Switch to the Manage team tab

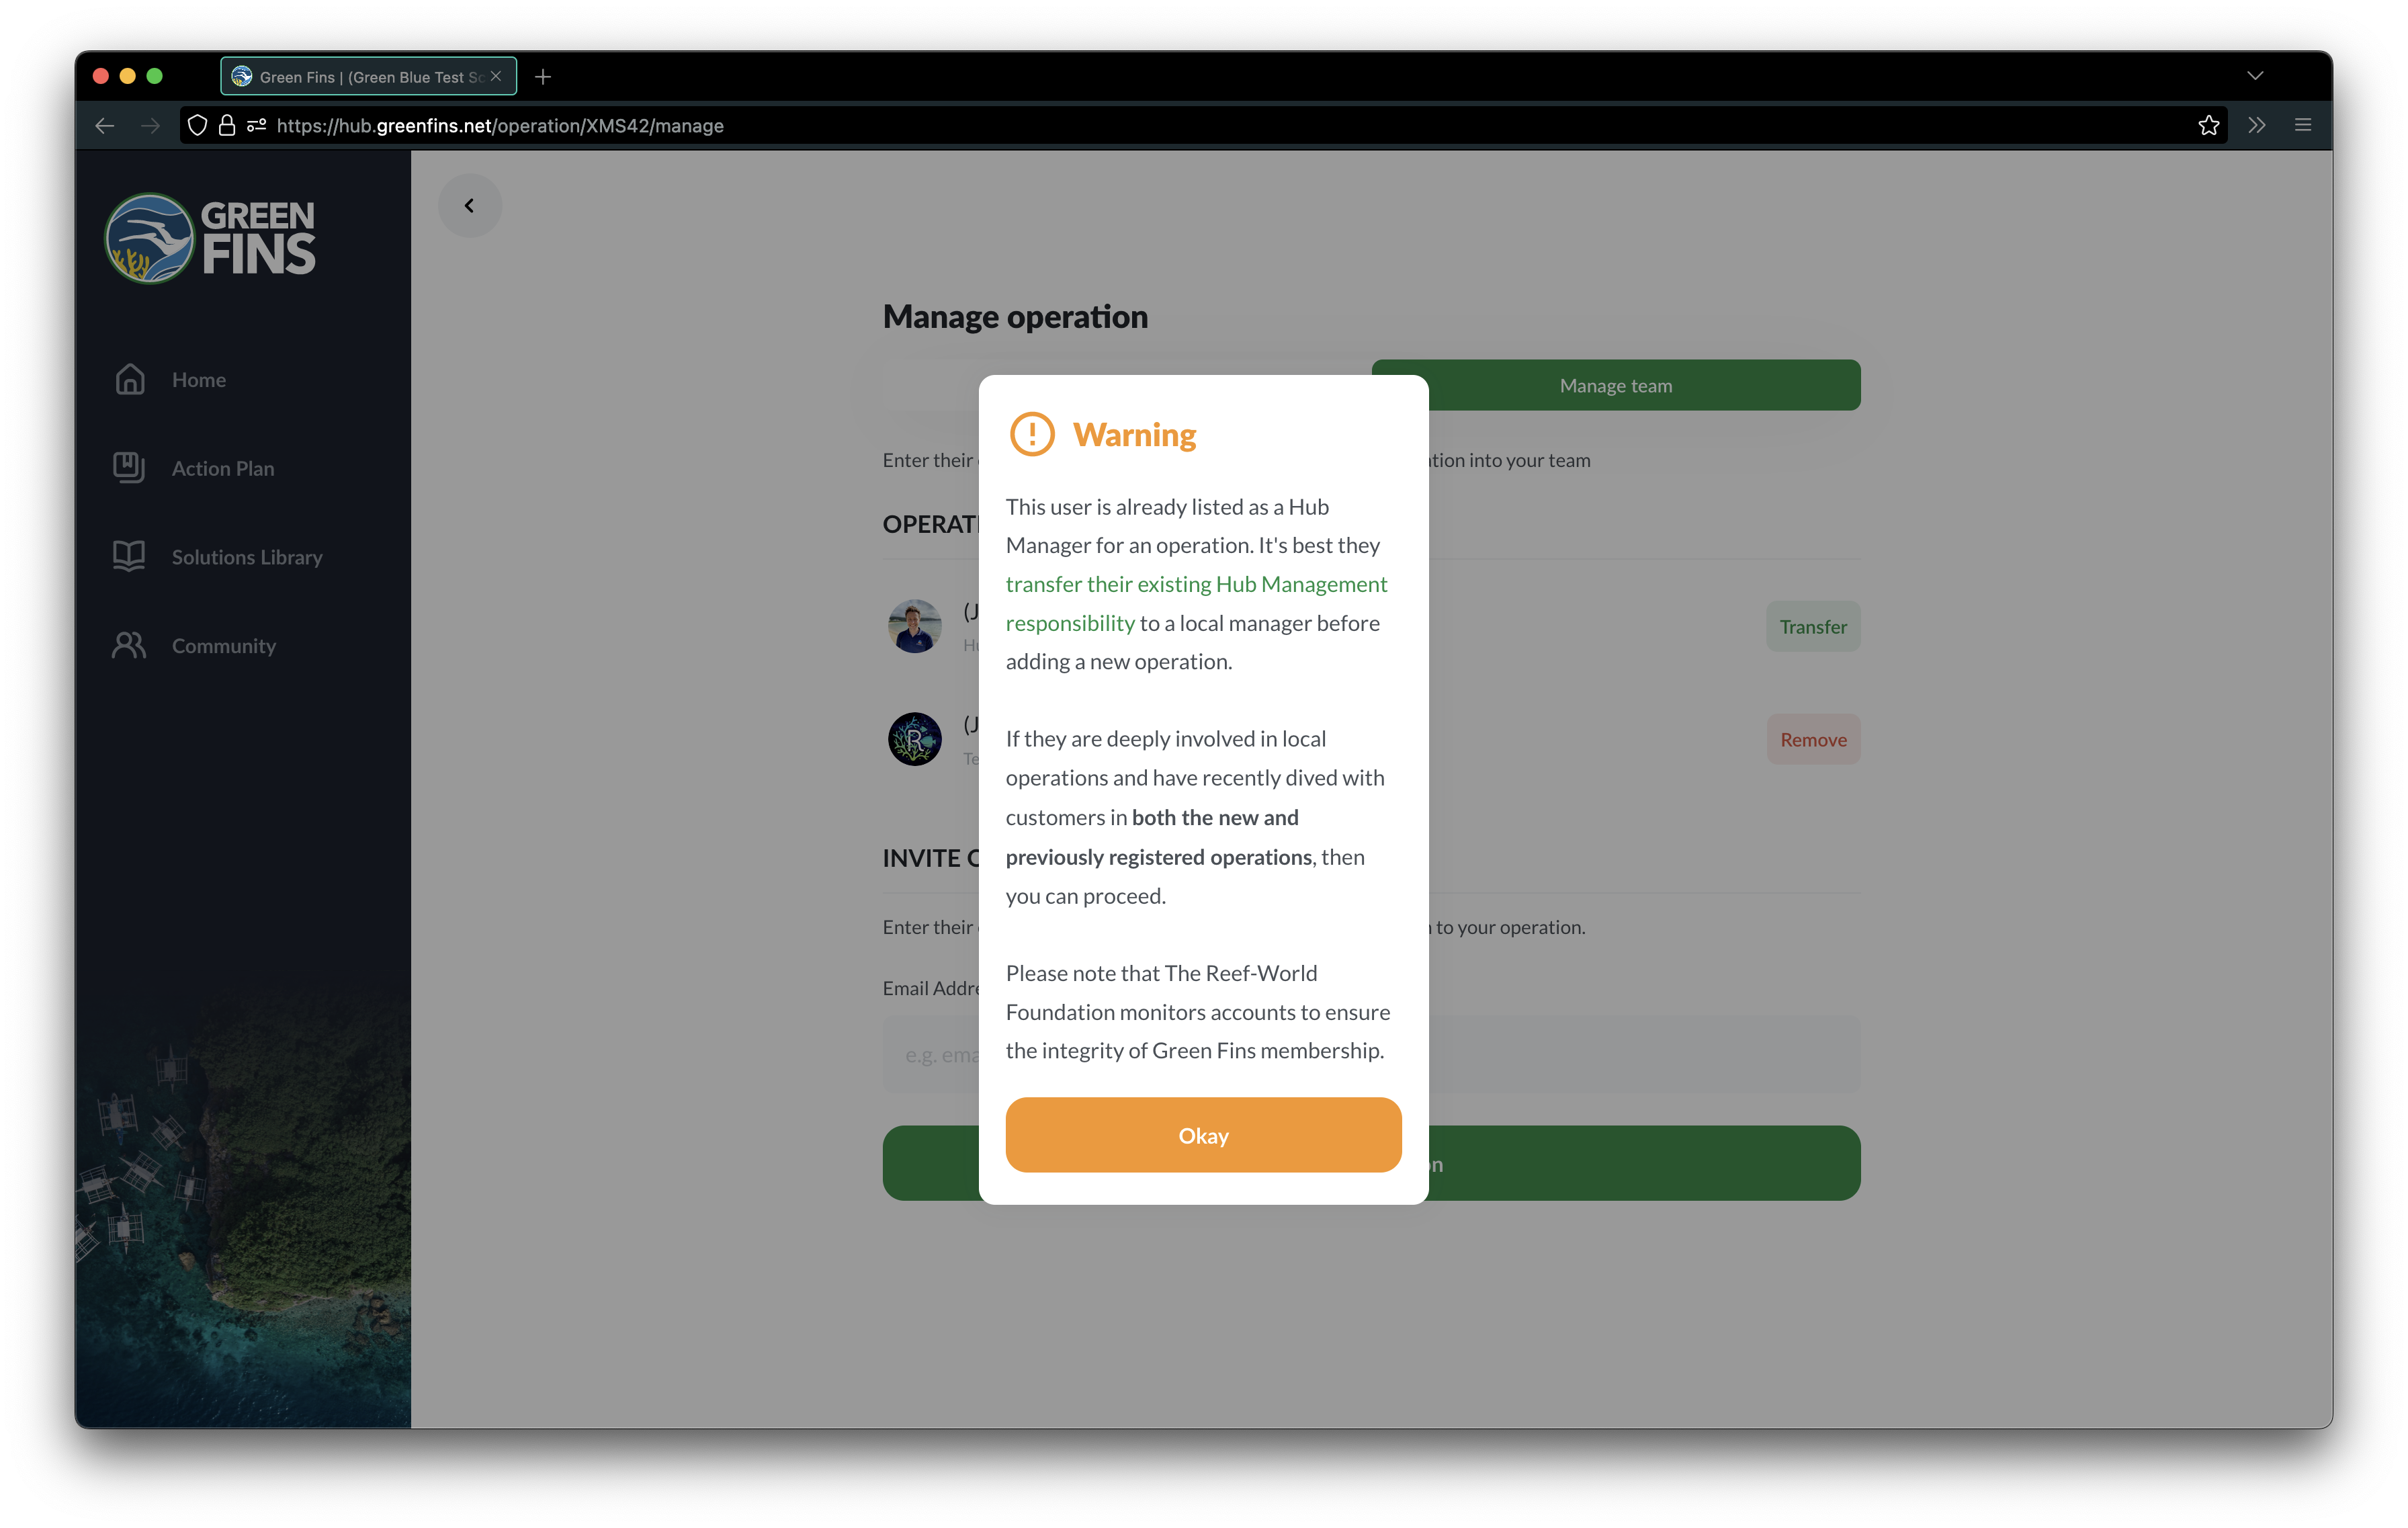[x=1616, y=385]
